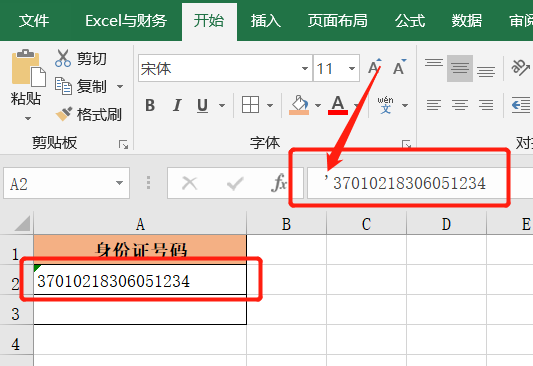Screen dimensions: 533x366
Task: Open the 页面布局 (Page Layout) tab
Action: click(337, 21)
